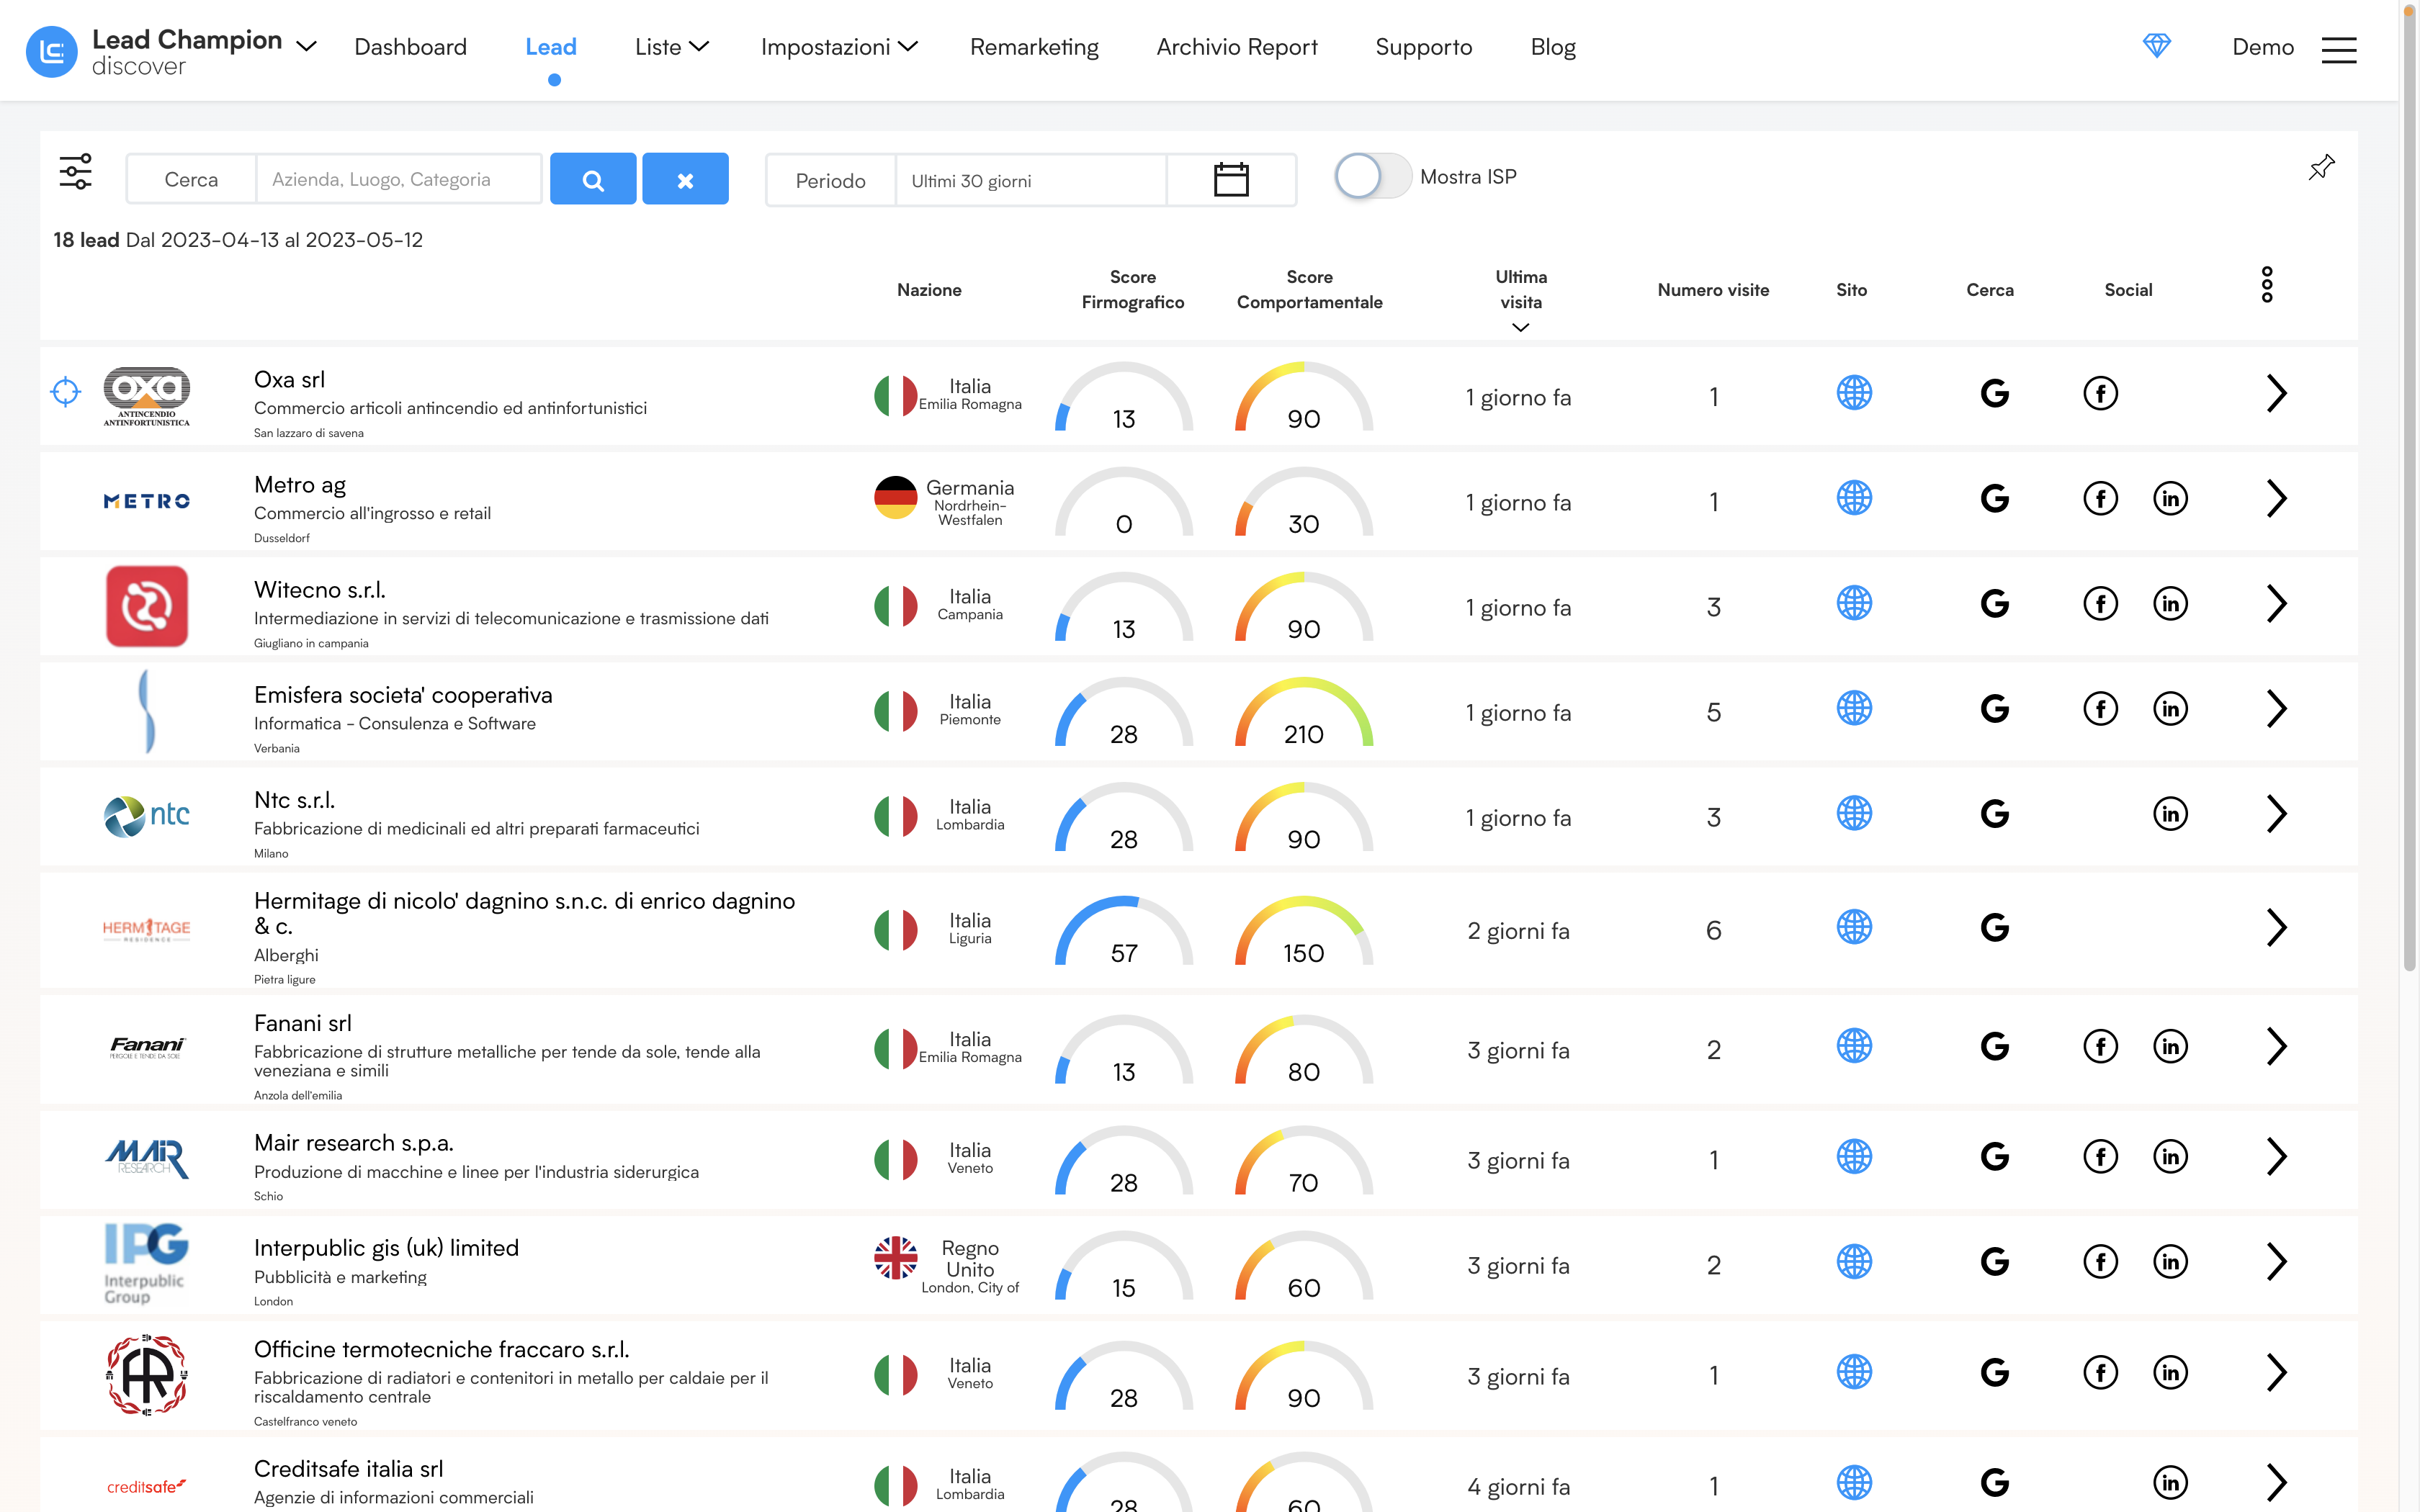
Task: Go to Archivio Report
Action: point(1236,46)
